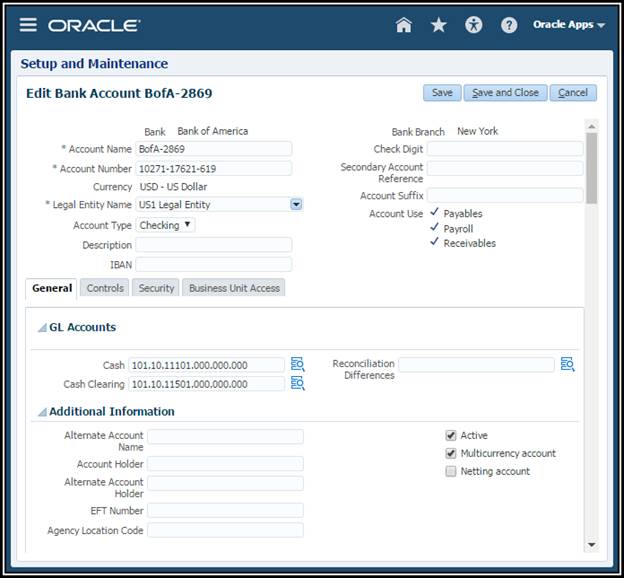This screenshot has width=624, height=578.
Task: Click the EFT Number field
Action: tap(225, 510)
